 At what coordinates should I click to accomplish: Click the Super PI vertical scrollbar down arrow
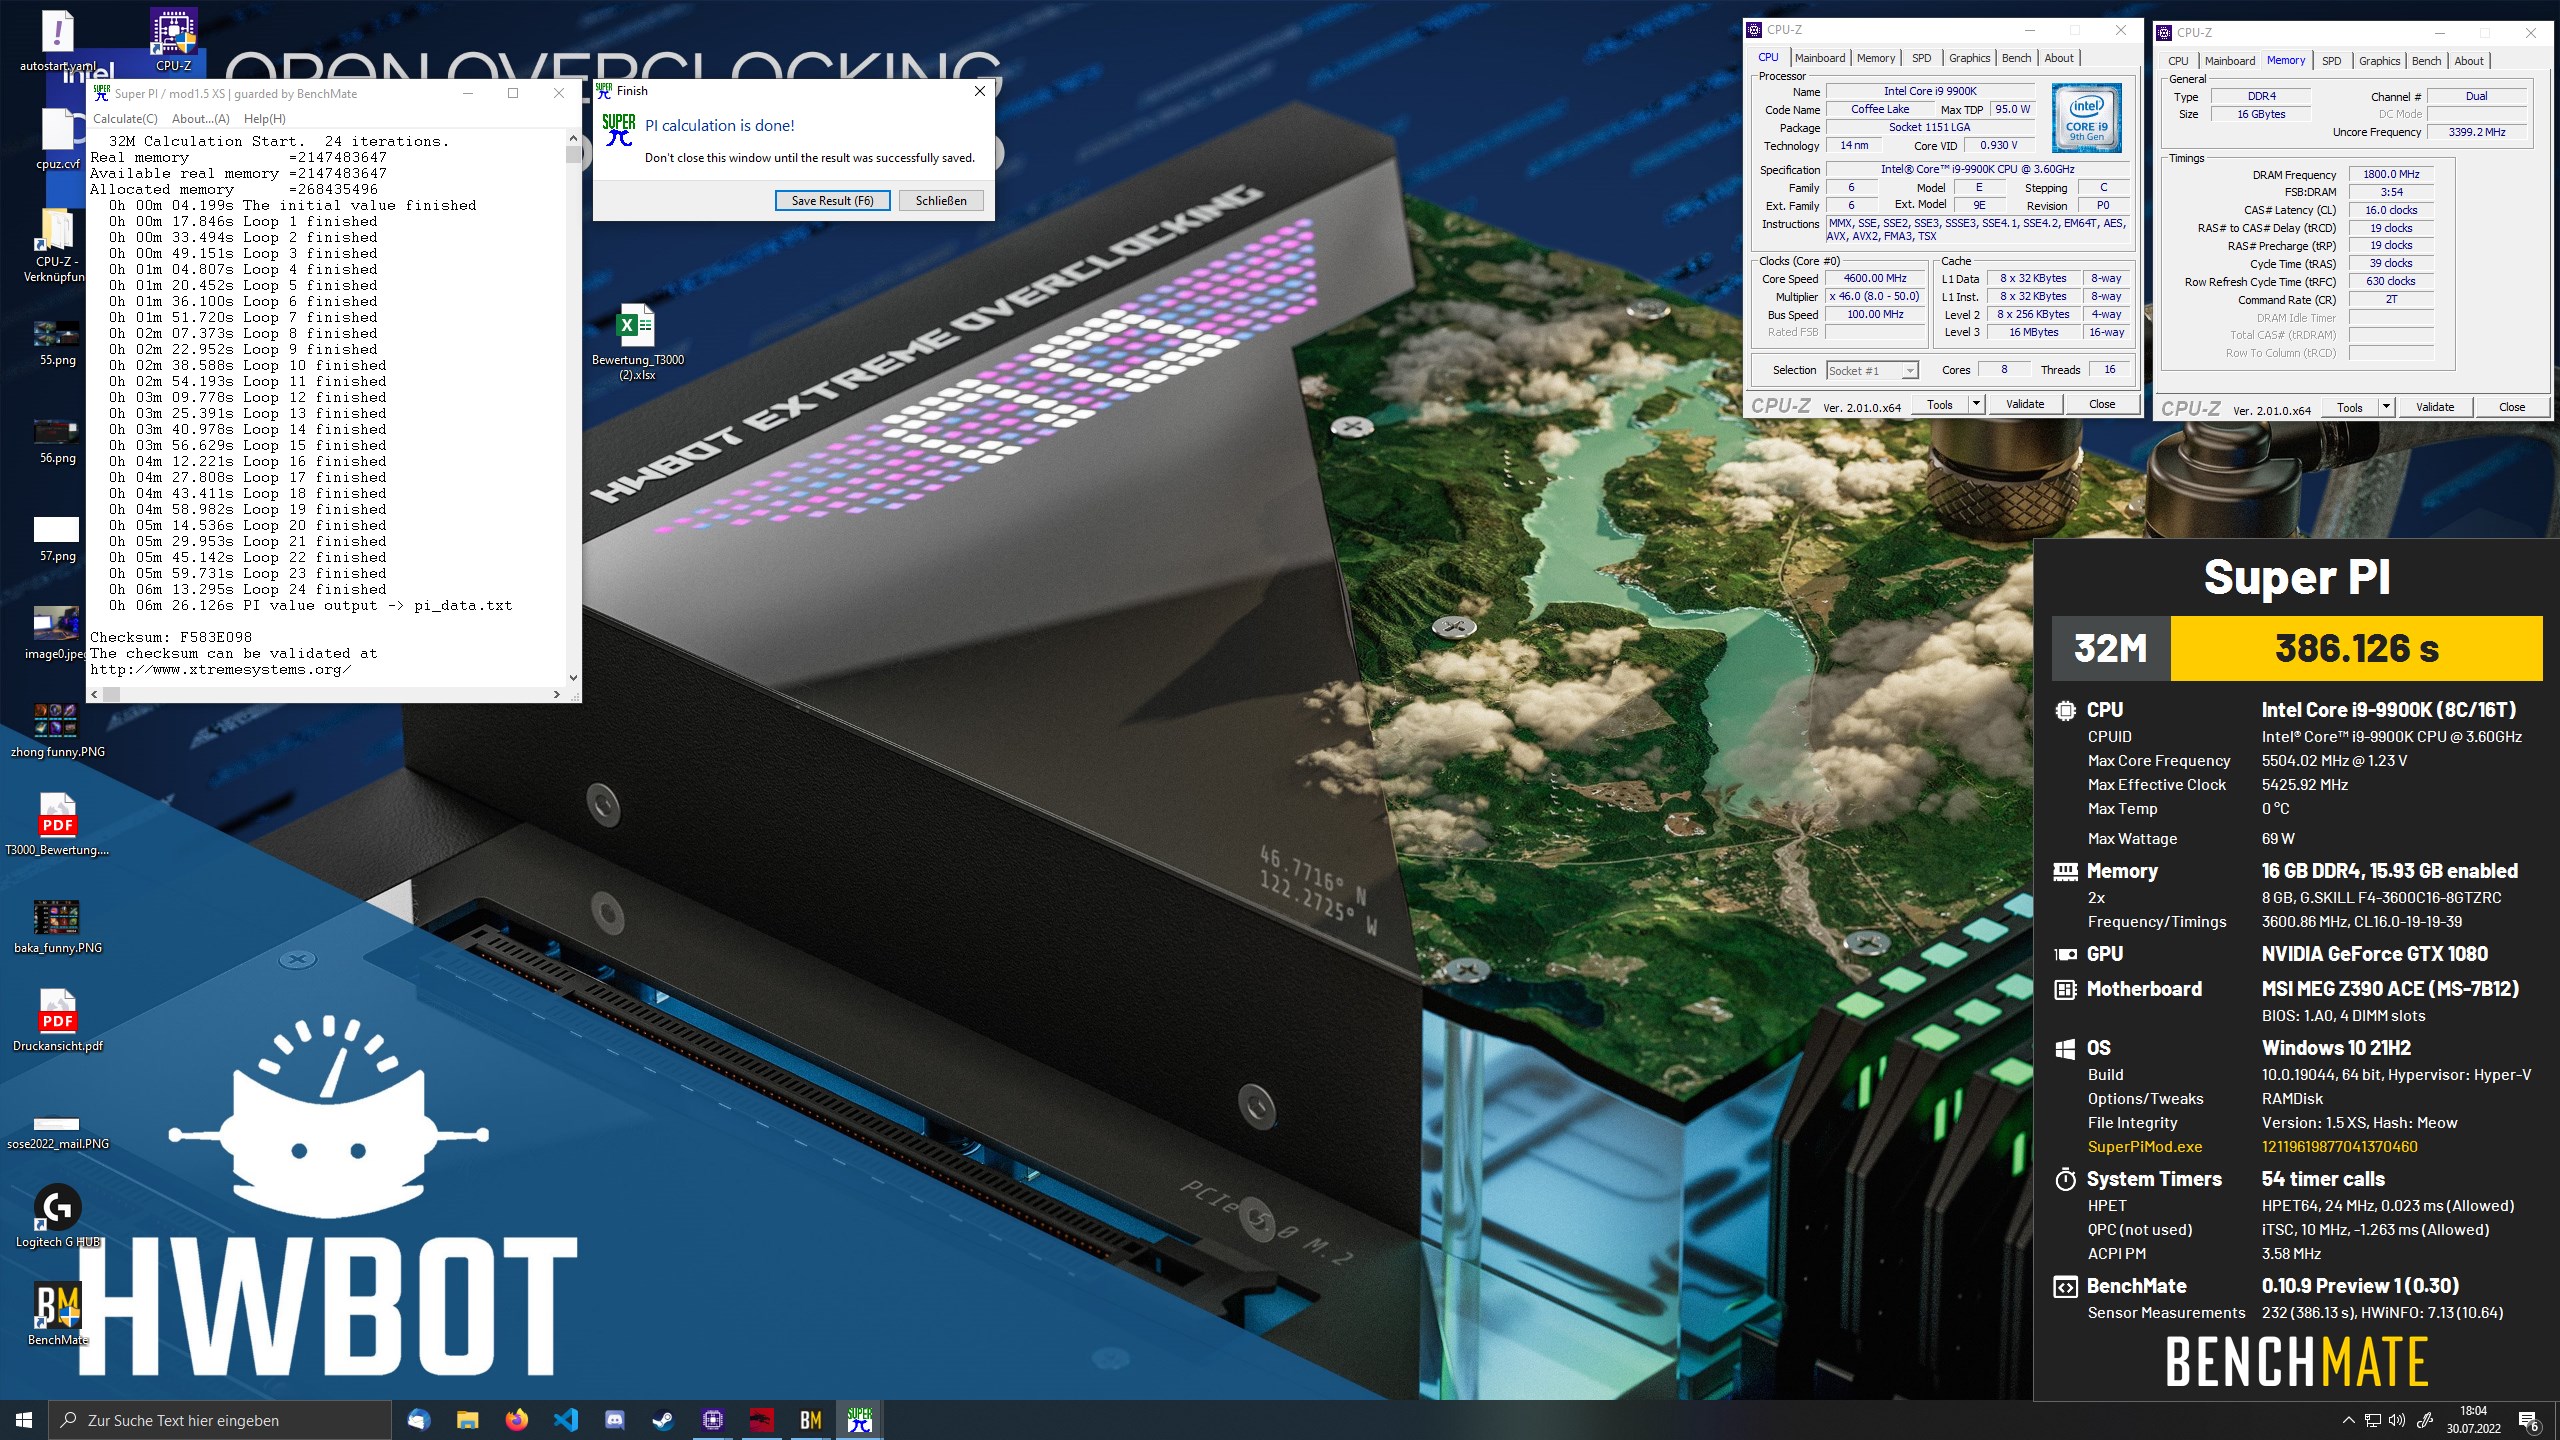(x=573, y=678)
